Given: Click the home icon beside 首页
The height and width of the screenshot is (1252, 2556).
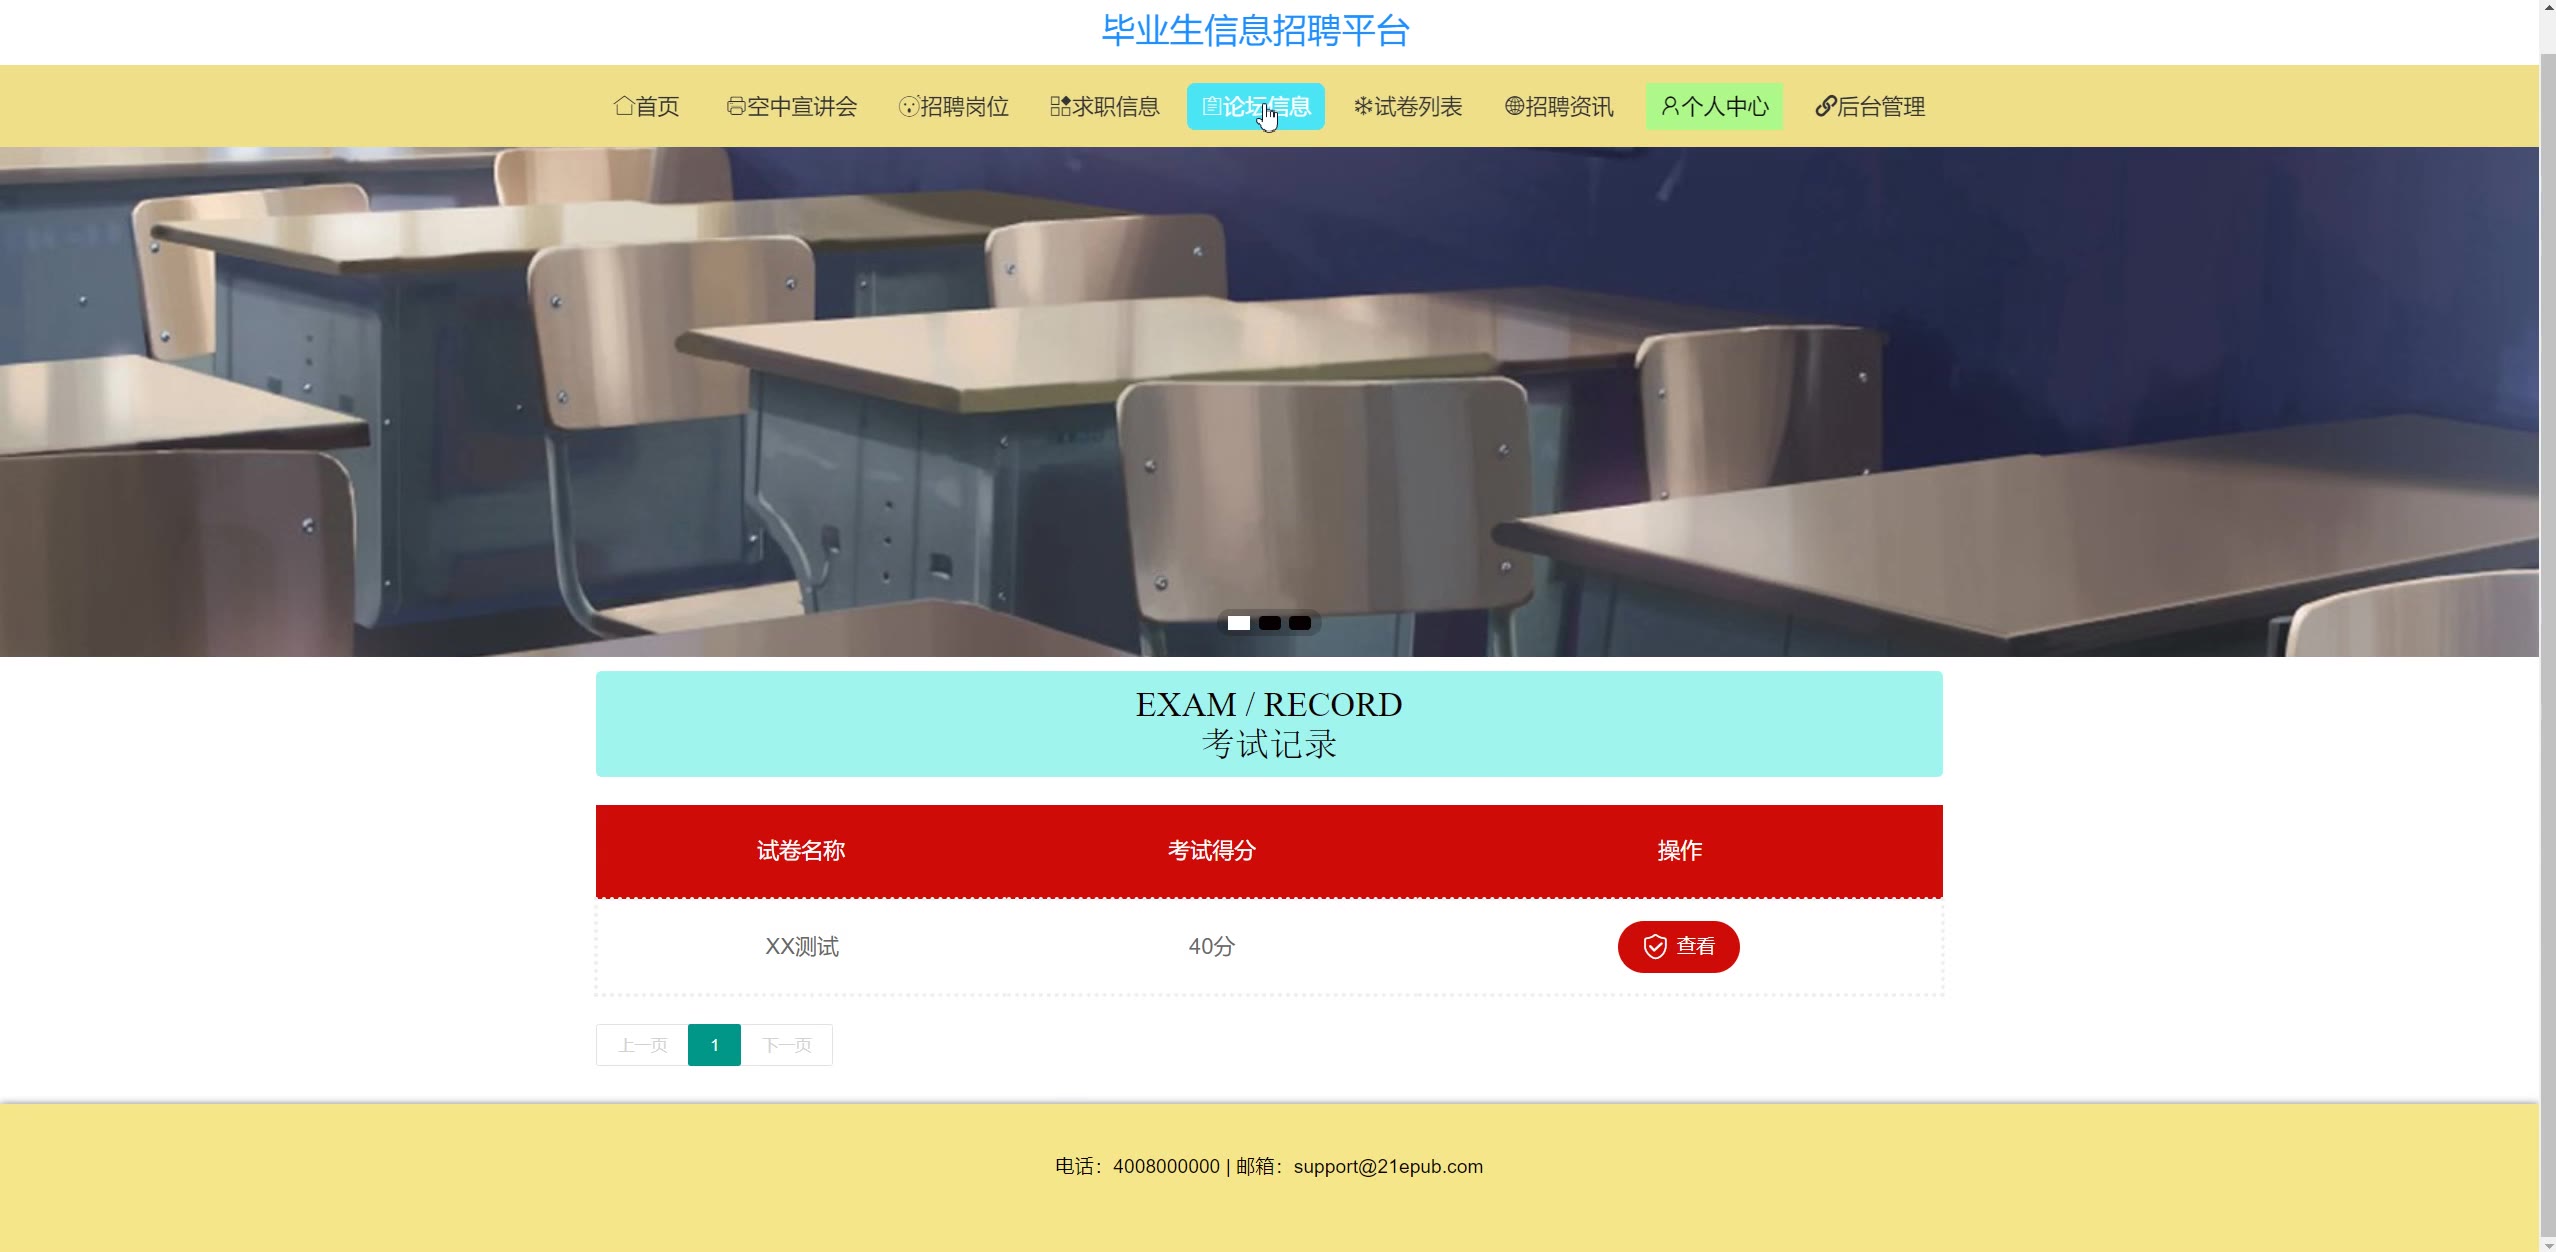Looking at the screenshot, I should 624,106.
